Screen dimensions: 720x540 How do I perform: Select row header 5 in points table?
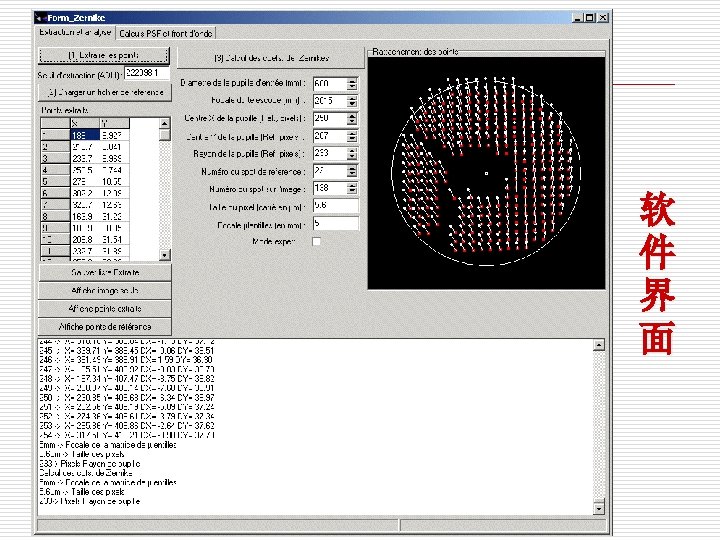pyautogui.click(x=55, y=181)
